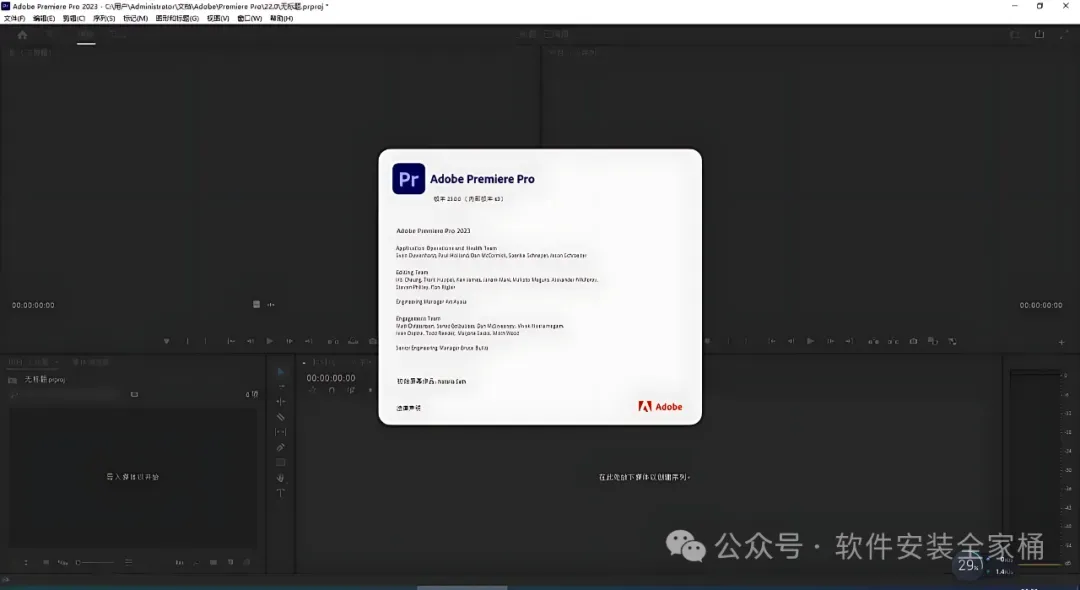
Task: Go to In point in Program monitor
Action: [x=772, y=341]
